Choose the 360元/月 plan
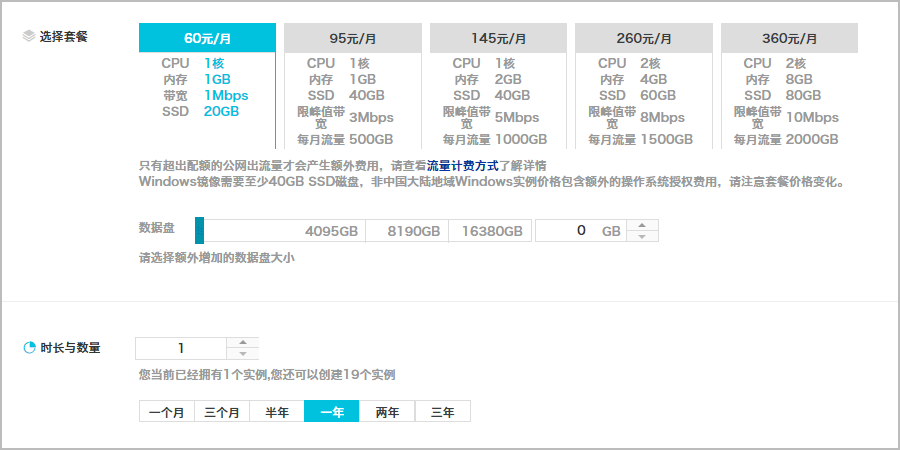900x450 pixels. point(789,38)
